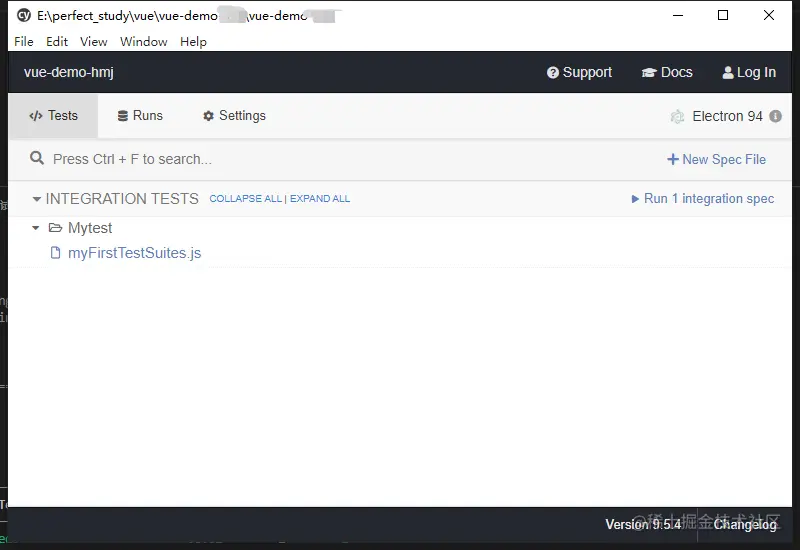Close the Cypress window
Image resolution: width=800 pixels, height=550 pixels.
pos(769,15)
